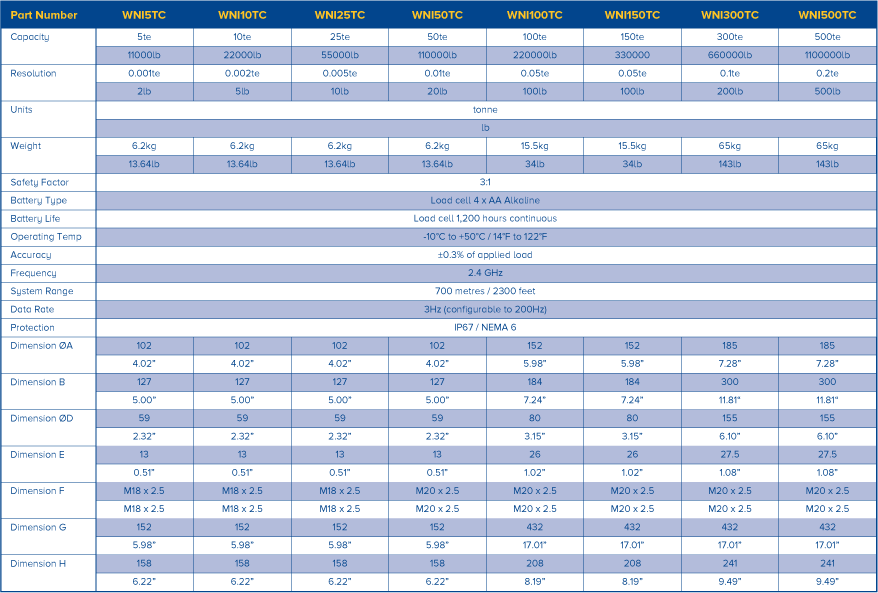
Task: Select the Load cell 4 x AA Alkaline cell
Action: pyautogui.click(x=485, y=200)
